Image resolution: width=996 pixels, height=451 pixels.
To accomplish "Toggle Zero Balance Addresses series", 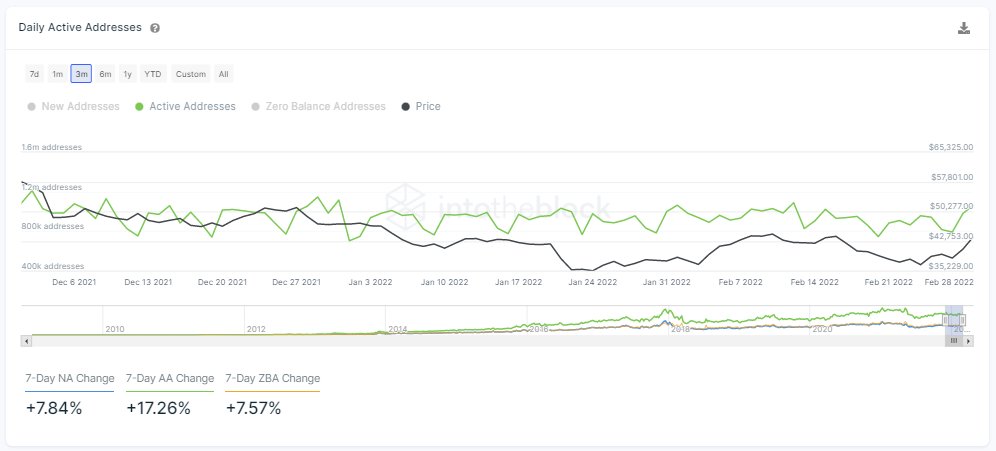I will (x=318, y=107).
